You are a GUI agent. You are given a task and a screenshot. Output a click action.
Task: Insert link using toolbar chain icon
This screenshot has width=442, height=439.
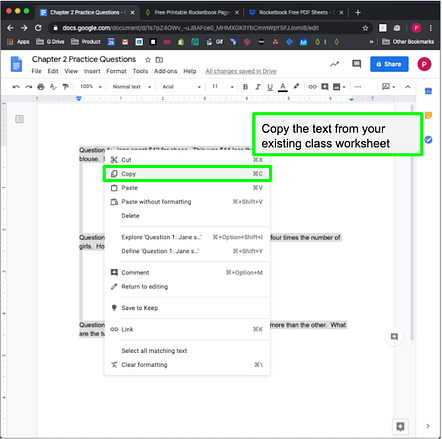pyautogui.click(x=312, y=87)
